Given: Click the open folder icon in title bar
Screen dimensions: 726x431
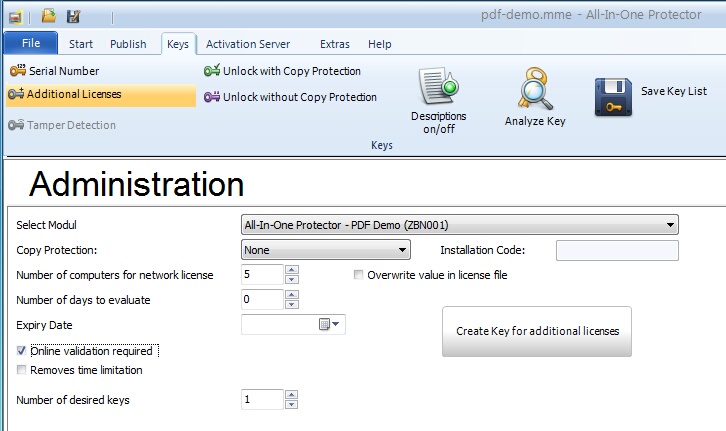Looking at the screenshot, I should (x=48, y=16).
